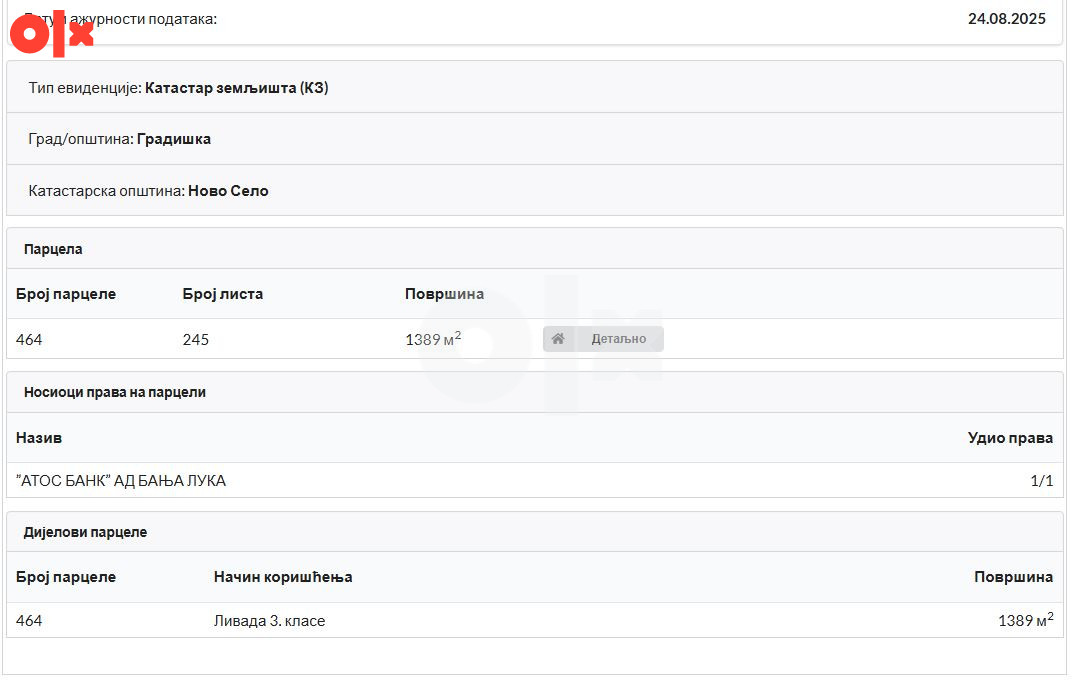Click the Број листа column header
Image resolution: width=1080 pixels, height=691 pixels.
(222, 294)
